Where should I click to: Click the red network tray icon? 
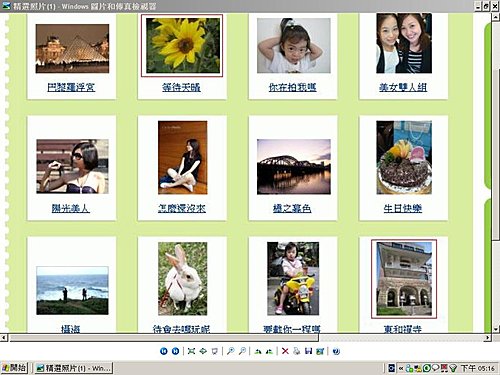click(444, 368)
